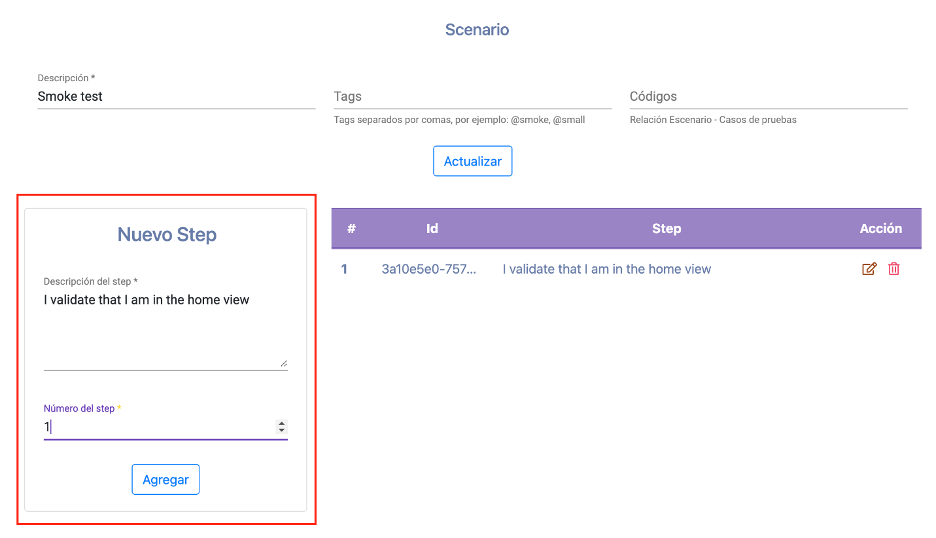This screenshot has height=538, width=936.
Task: Select the Códigos input field
Action: pyautogui.click(x=768, y=97)
